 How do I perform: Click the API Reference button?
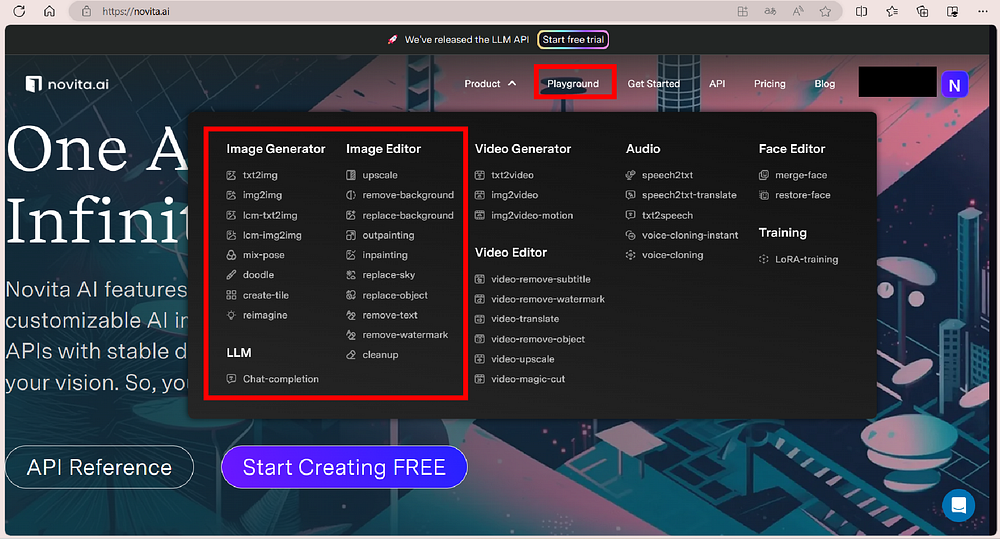click(x=99, y=468)
